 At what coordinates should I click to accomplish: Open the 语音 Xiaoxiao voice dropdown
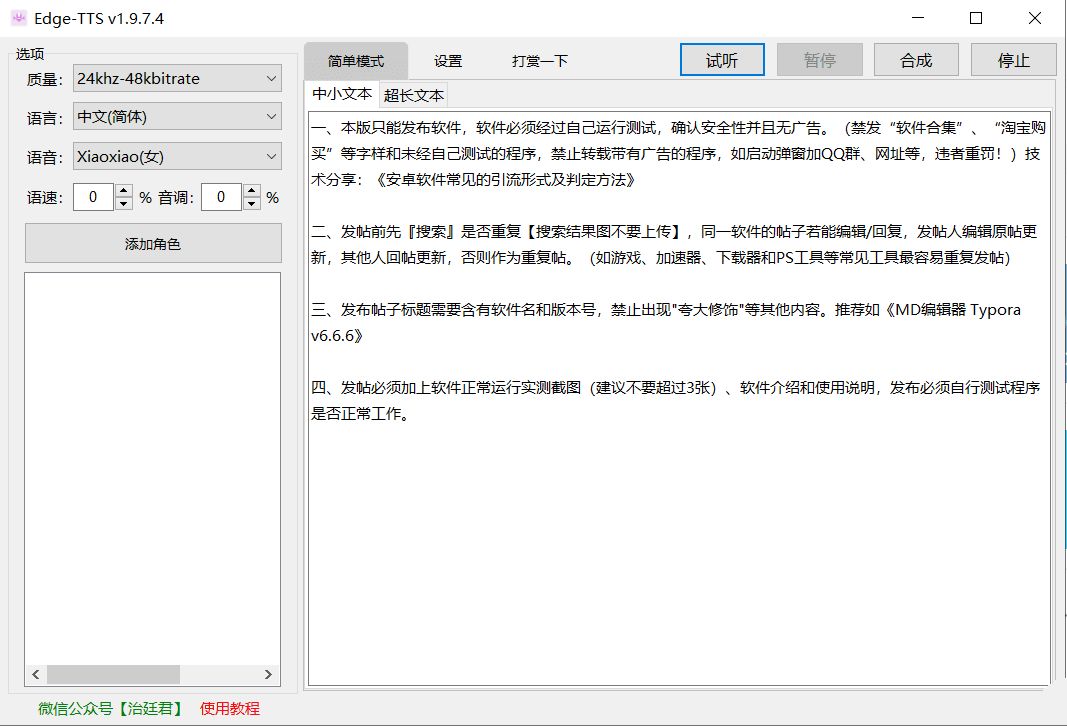coord(178,156)
